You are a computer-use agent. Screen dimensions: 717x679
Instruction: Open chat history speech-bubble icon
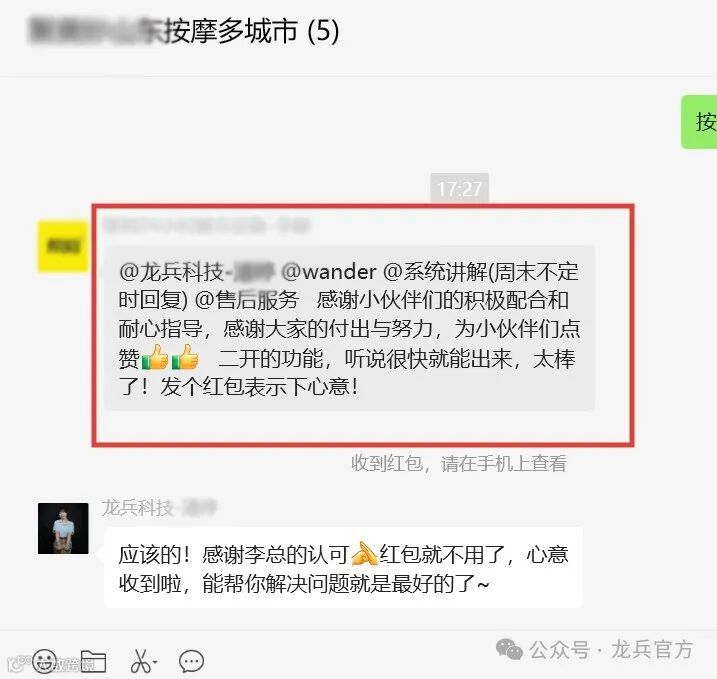pos(191,661)
